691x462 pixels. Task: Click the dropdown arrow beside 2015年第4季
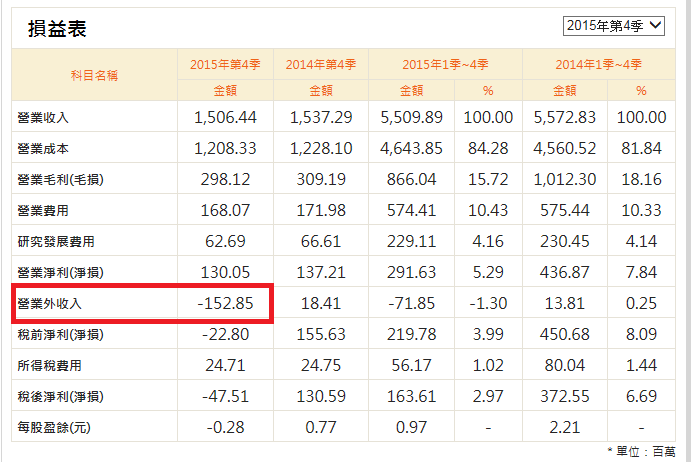point(655,26)
